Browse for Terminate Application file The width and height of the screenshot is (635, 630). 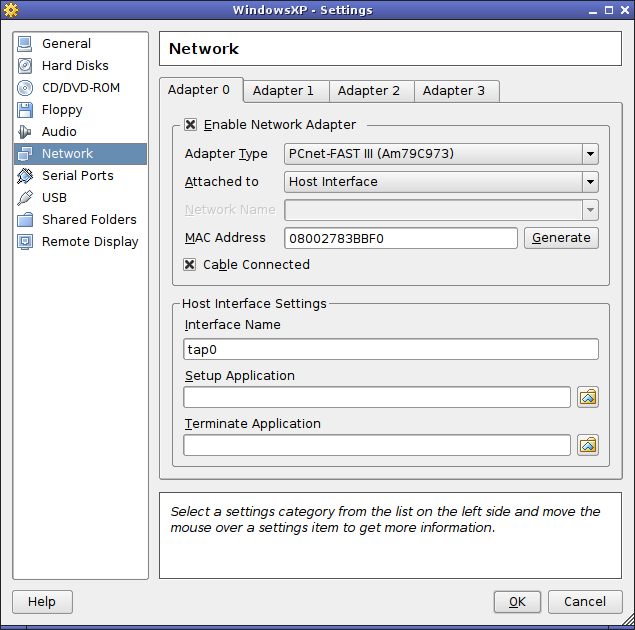tap(588, 445)
